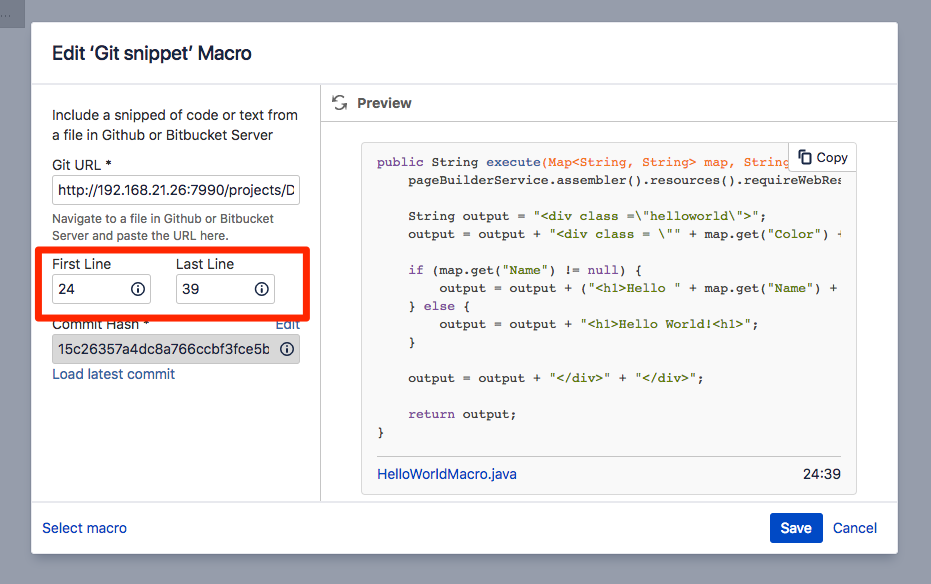The height and width of the screenshot is (584, 931).
Task: Click the First Line info icon
Action: (x=138, y=289)
